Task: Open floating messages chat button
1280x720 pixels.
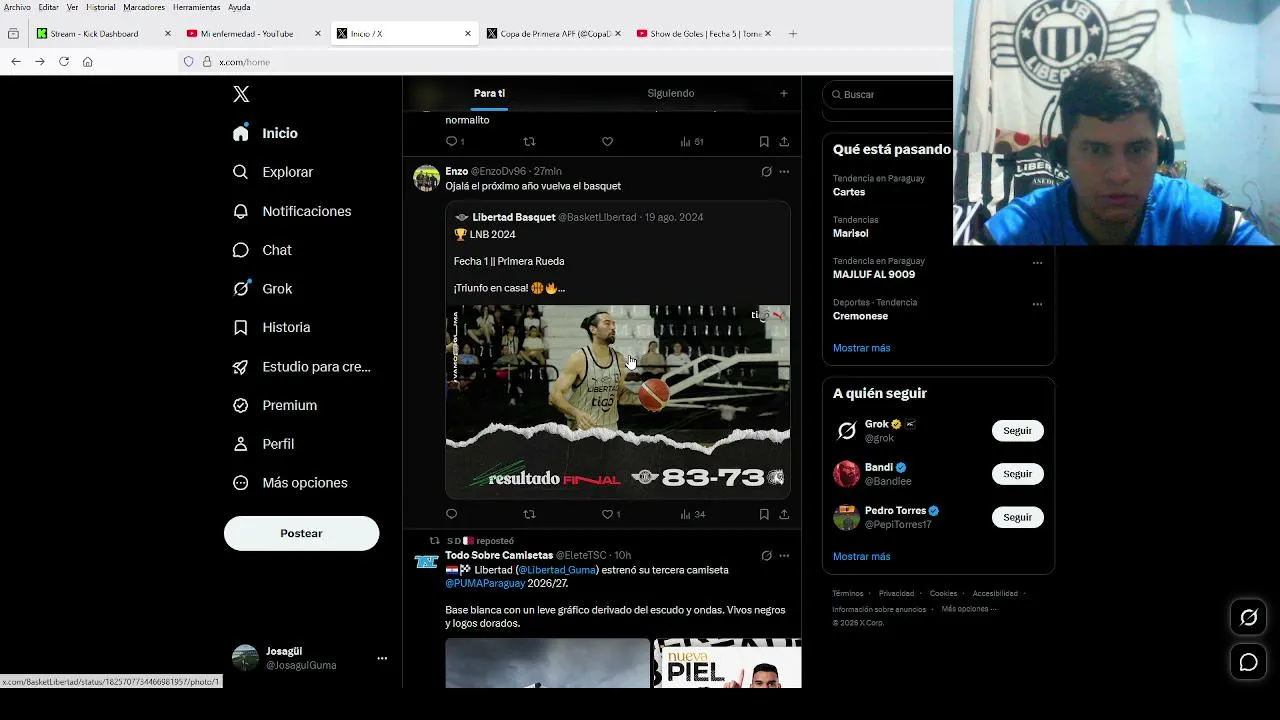Action: 1249,662
